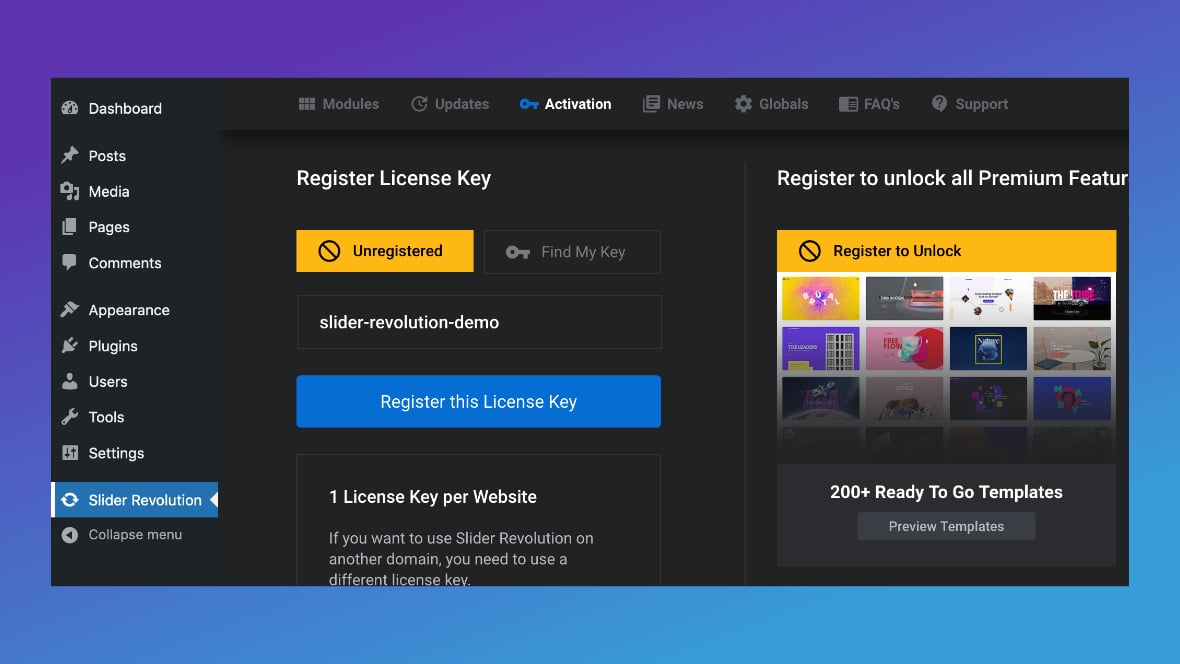Click '200+ Ready To Go Templates' text
Screen dimensions: 1180x664
pos(946,492)
